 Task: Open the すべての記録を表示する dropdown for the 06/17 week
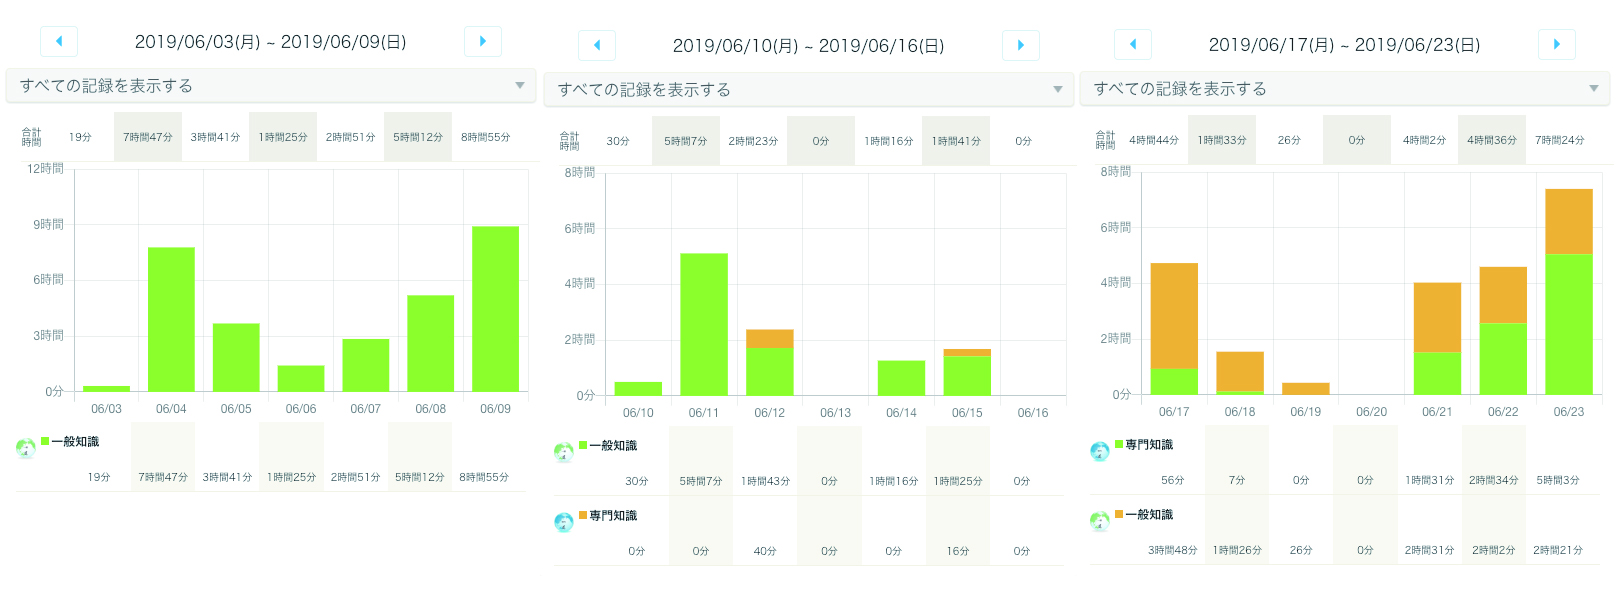(x=1345, y=89)
